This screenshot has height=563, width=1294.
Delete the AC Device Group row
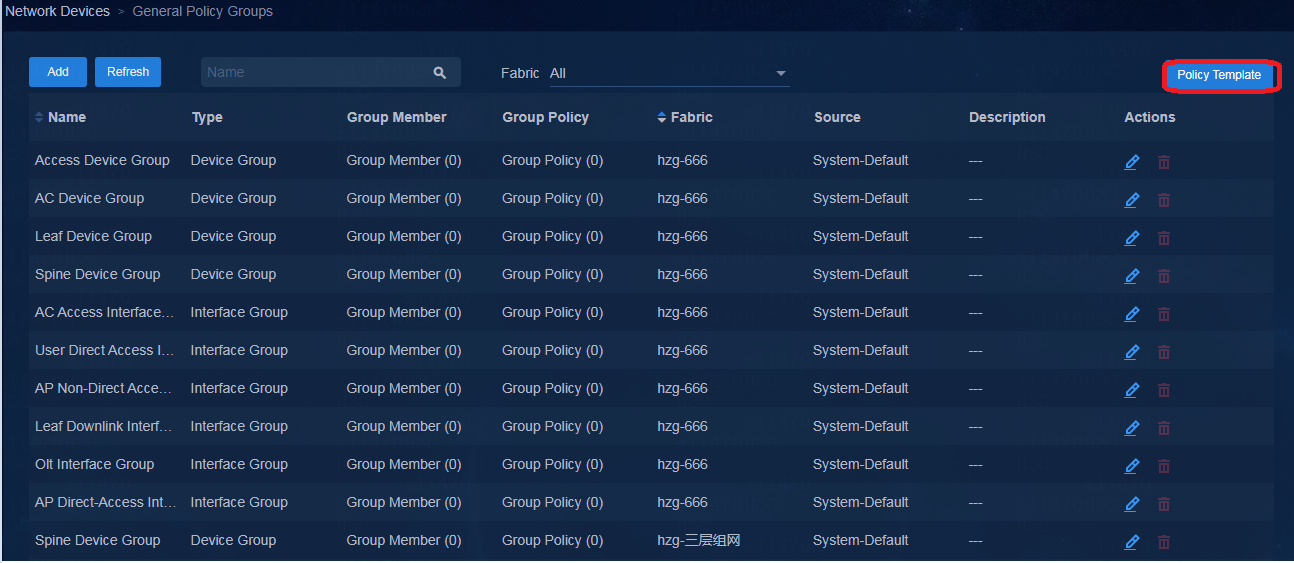[x=1164, y=200]
